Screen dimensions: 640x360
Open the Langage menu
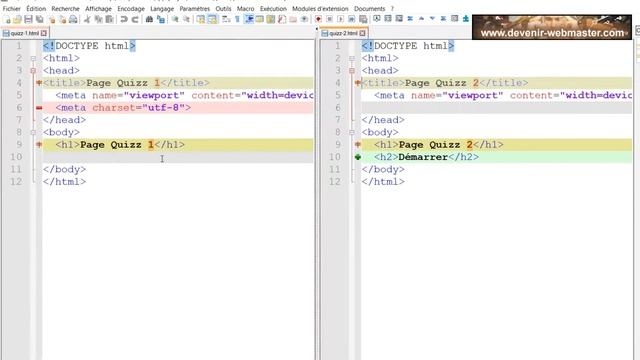[x=162, y=9]
